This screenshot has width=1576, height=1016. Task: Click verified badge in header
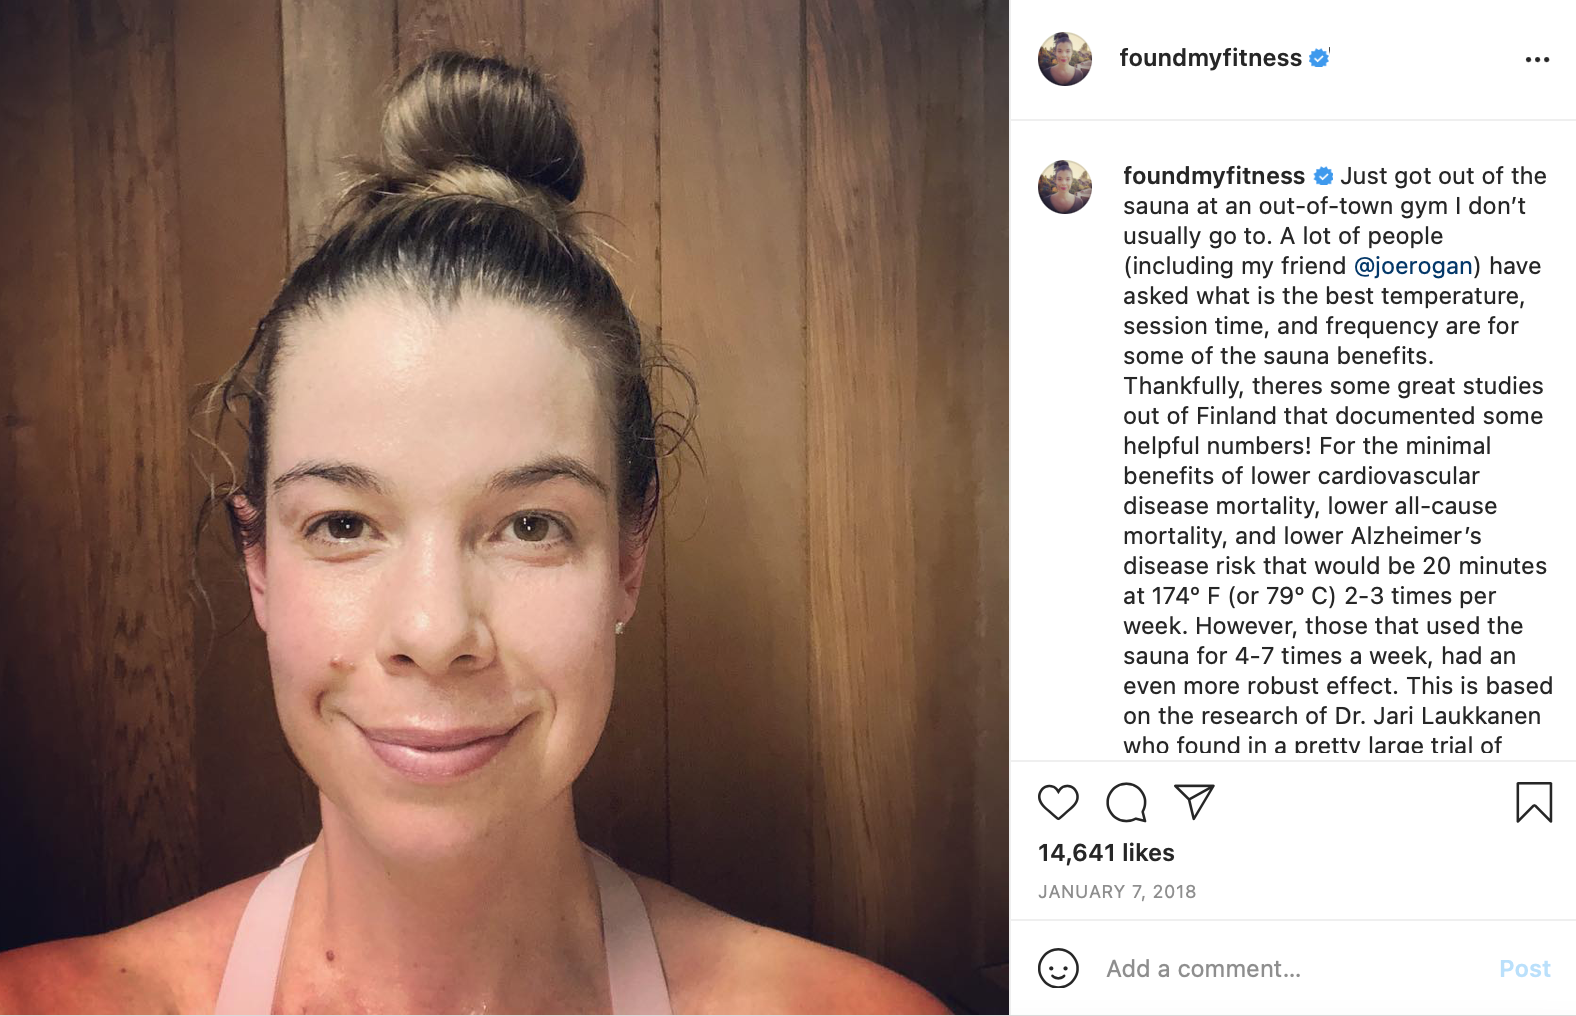[x=1319, y=58]
